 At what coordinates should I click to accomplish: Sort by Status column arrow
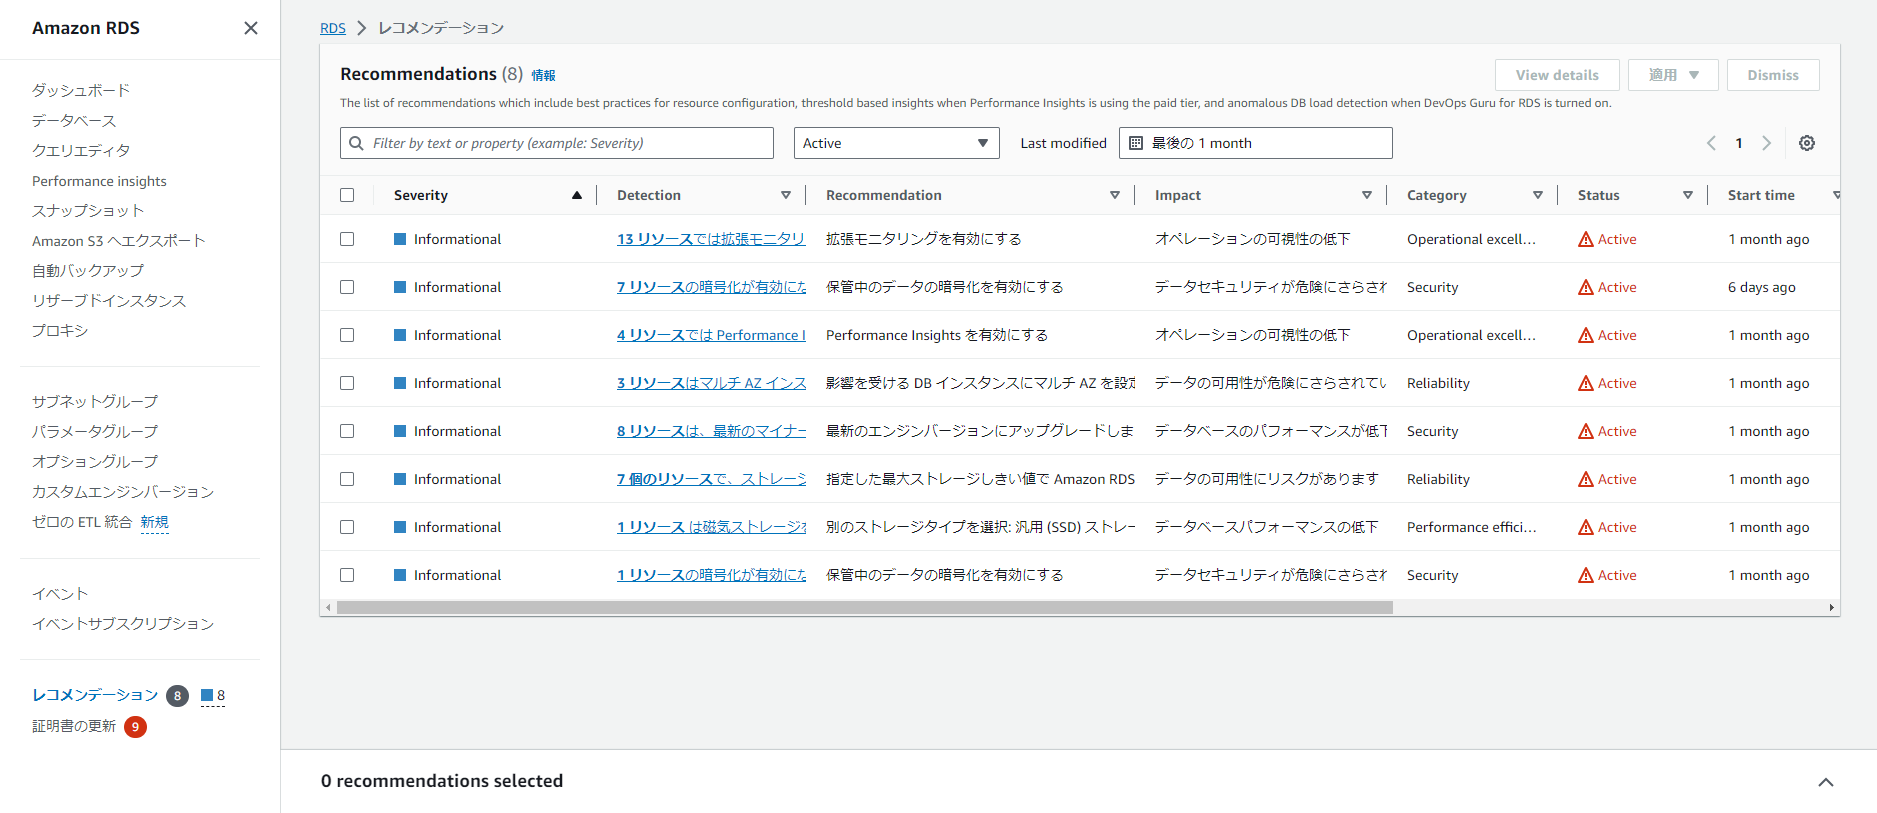(1688, 195)
